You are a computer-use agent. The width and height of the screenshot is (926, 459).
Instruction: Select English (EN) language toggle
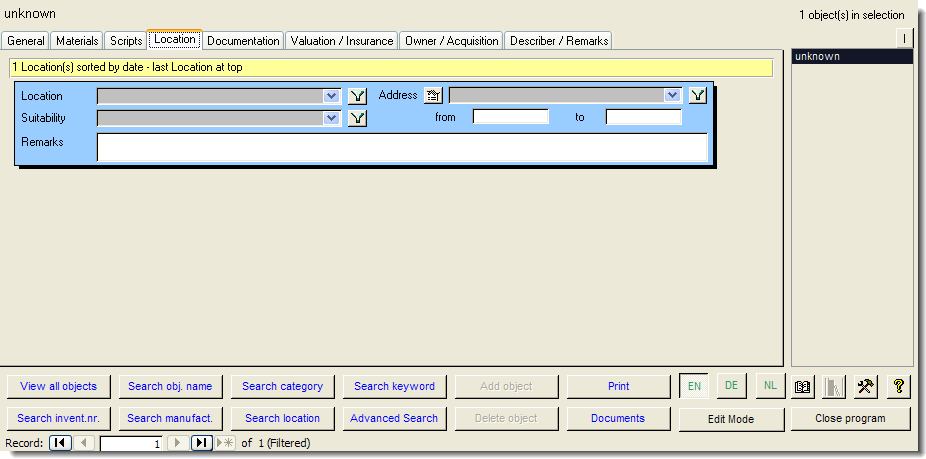coord(693,386)
